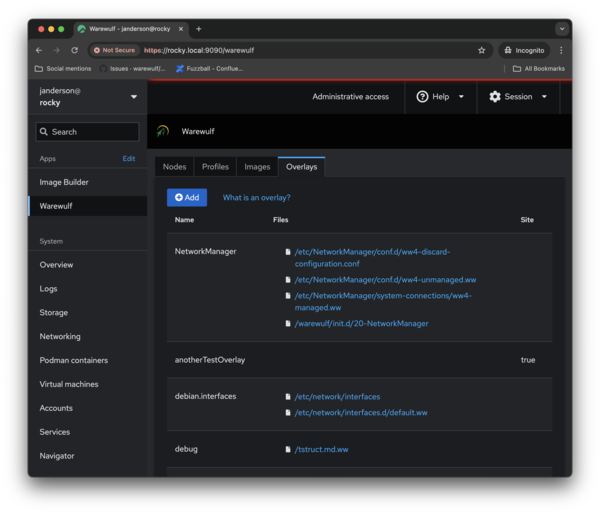The height and width of the screenshot is (514, 600).
Task: Select the NetworkManager overlay name
Action: (205, 251)
